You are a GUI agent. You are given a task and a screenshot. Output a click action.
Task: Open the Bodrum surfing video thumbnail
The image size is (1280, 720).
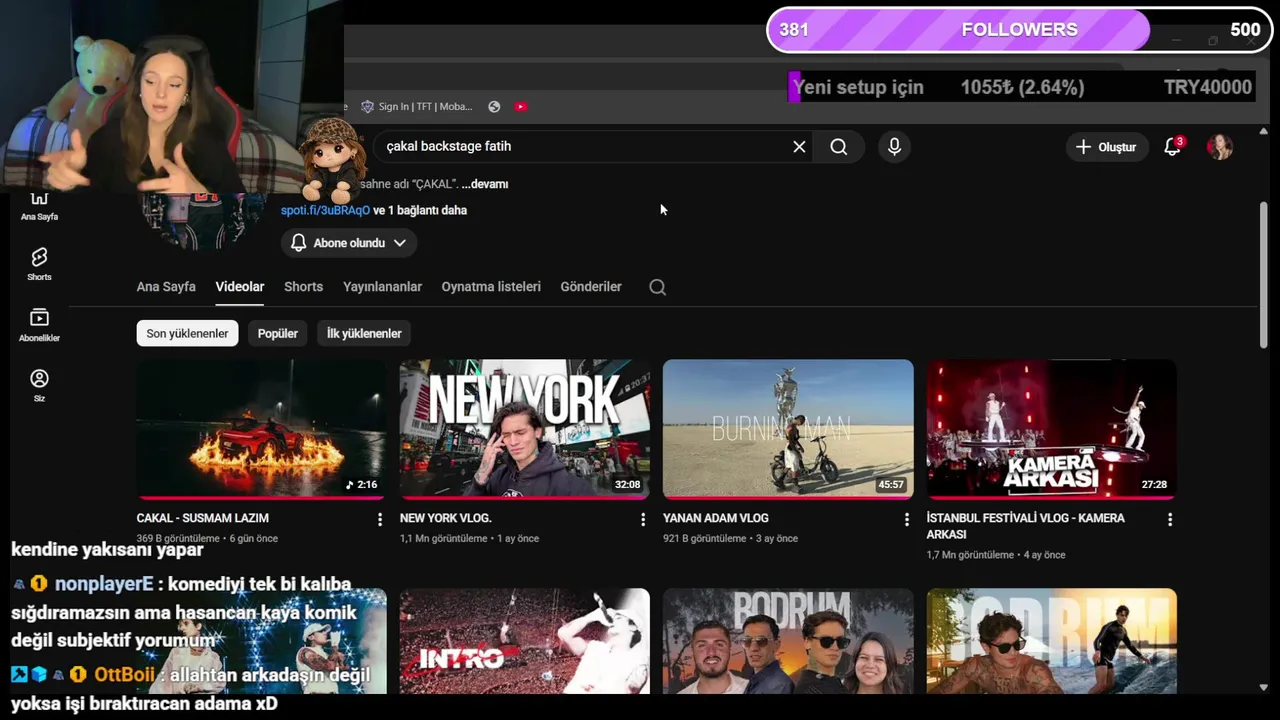tap(1051, 641)
